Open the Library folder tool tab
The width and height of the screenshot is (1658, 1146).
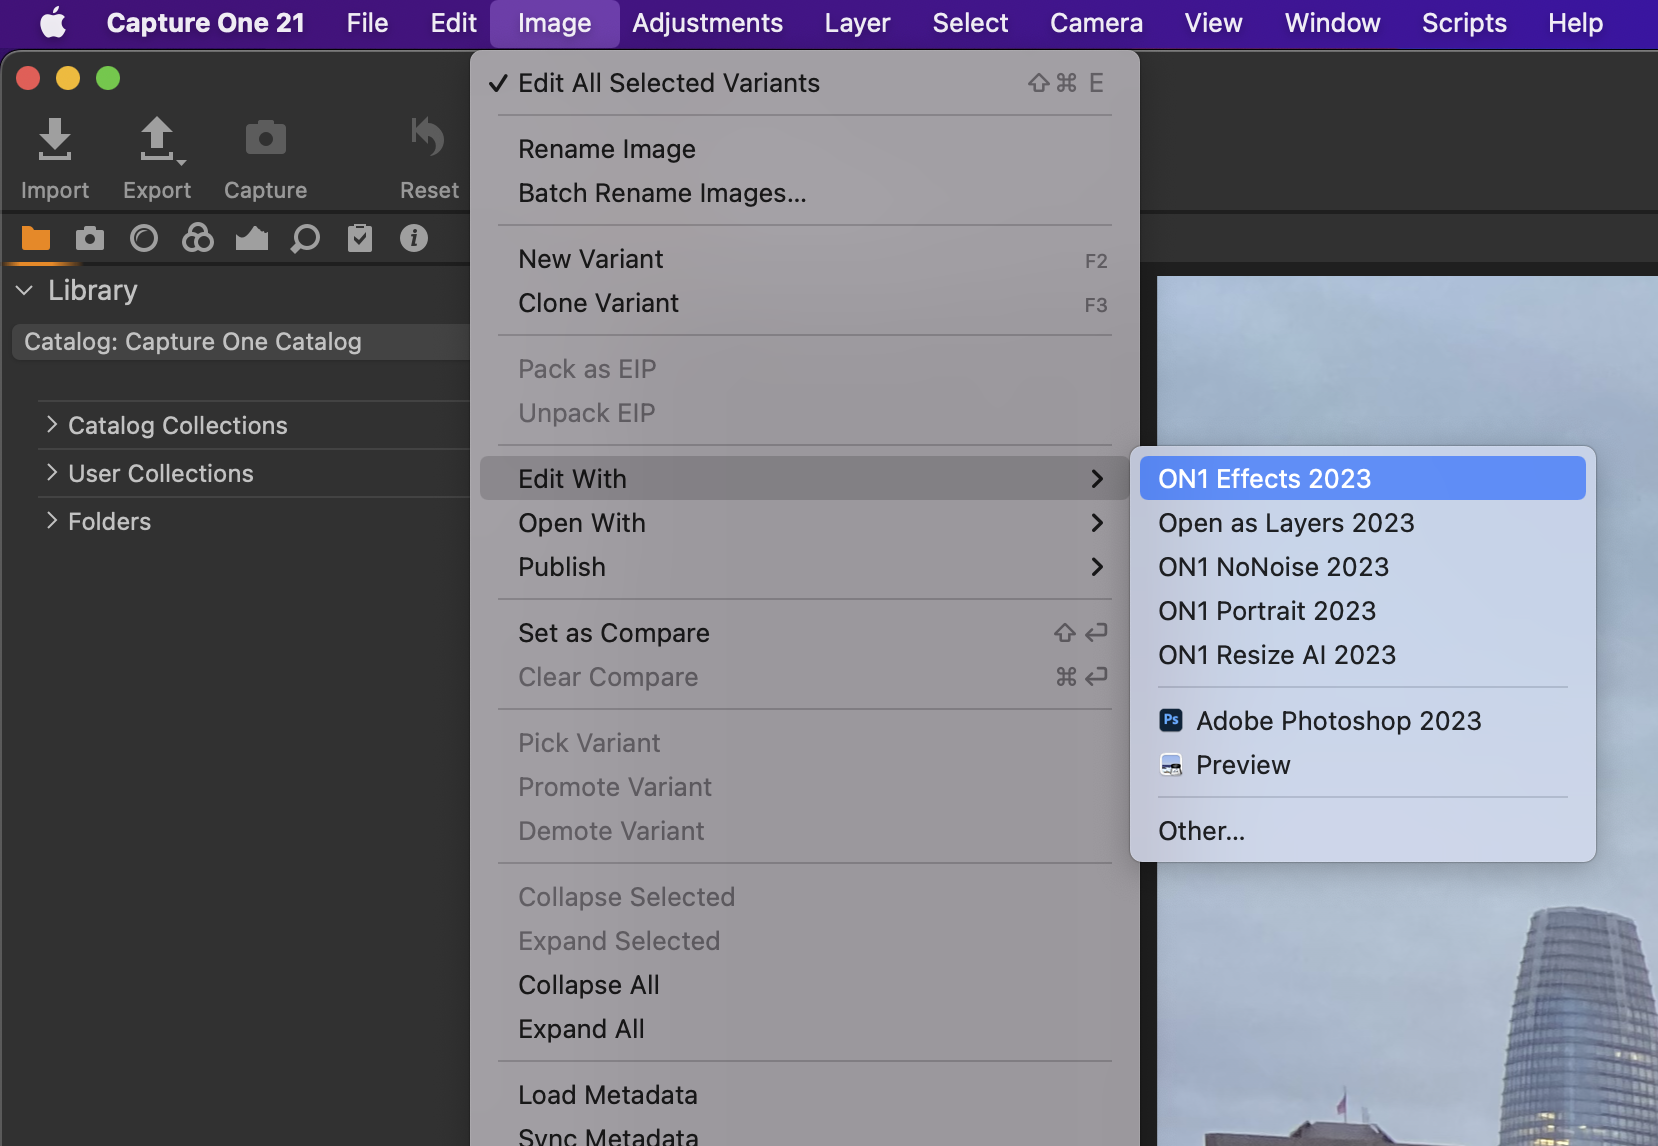pyautogui.click(x=36, y=238)
